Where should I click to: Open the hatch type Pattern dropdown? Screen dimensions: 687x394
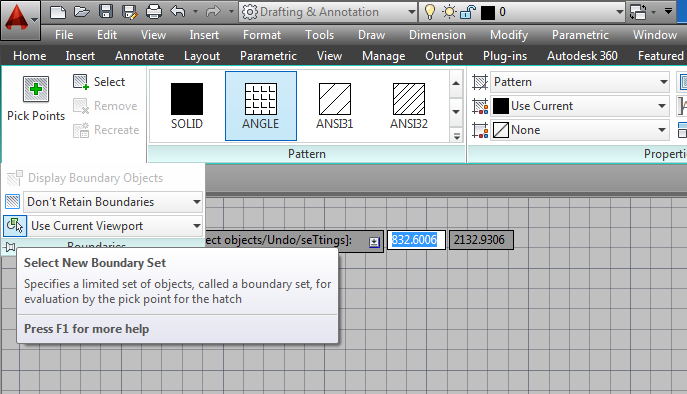(x=580, y=82)
